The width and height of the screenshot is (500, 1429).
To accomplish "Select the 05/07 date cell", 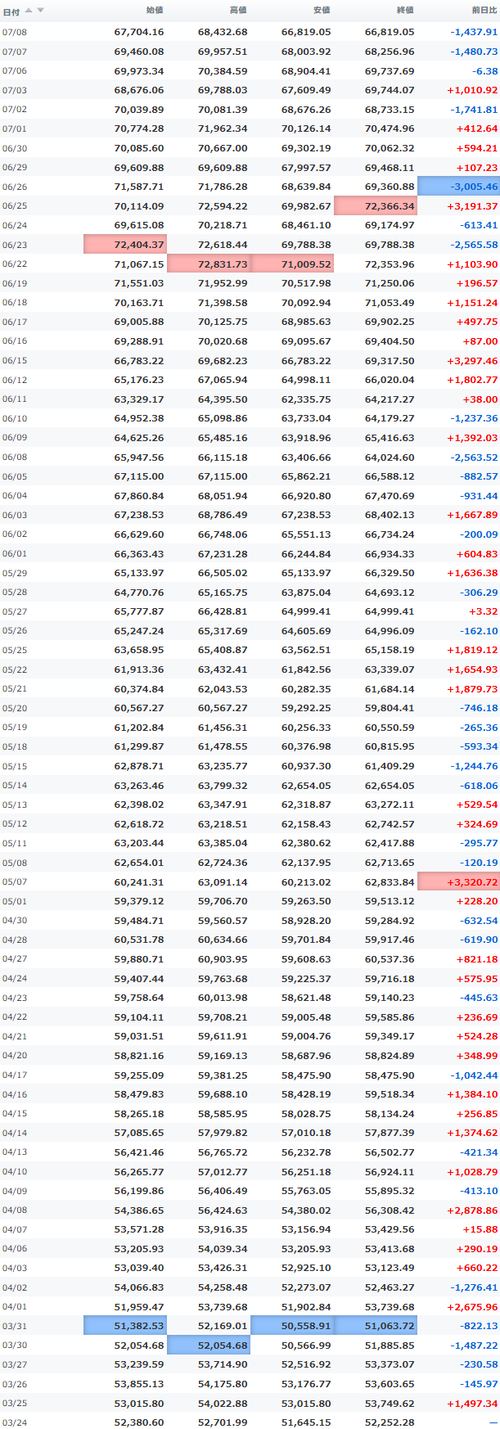I will (15, 881).
